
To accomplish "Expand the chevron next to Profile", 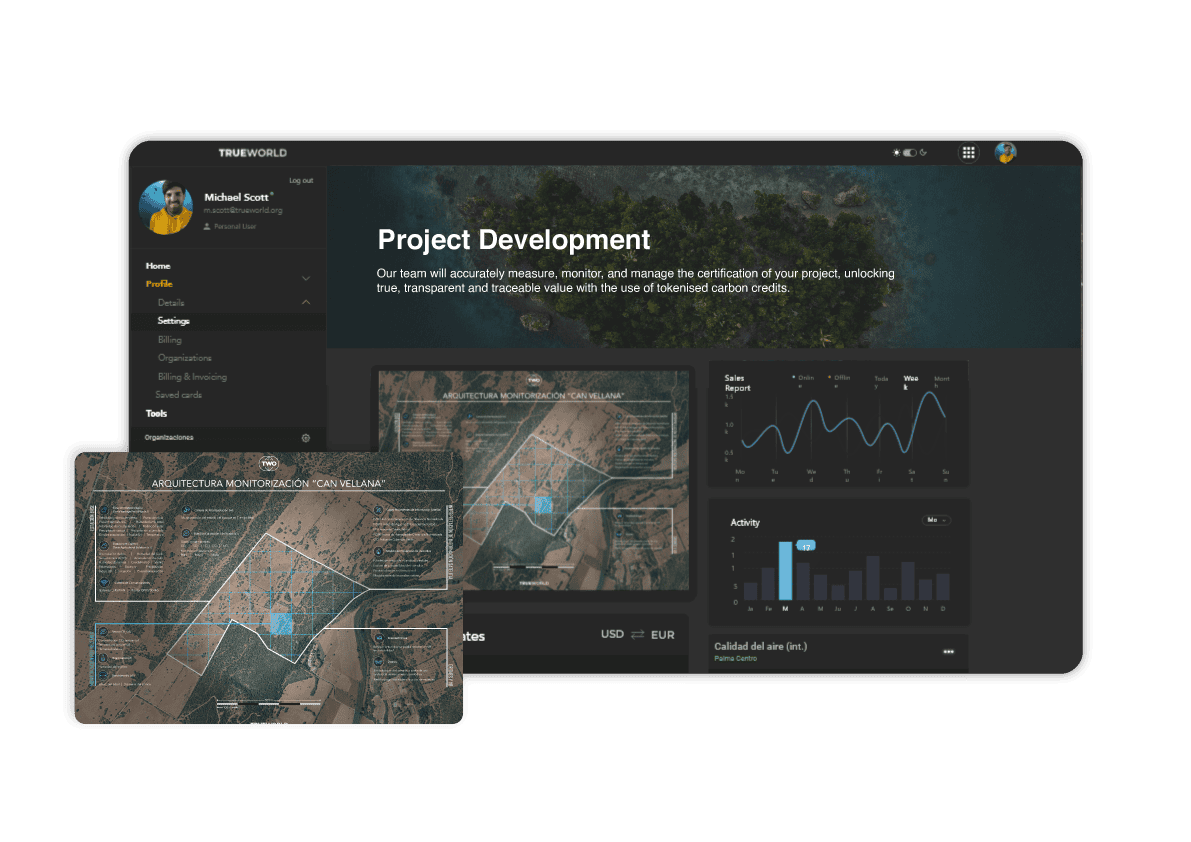I will coord(305,279).
